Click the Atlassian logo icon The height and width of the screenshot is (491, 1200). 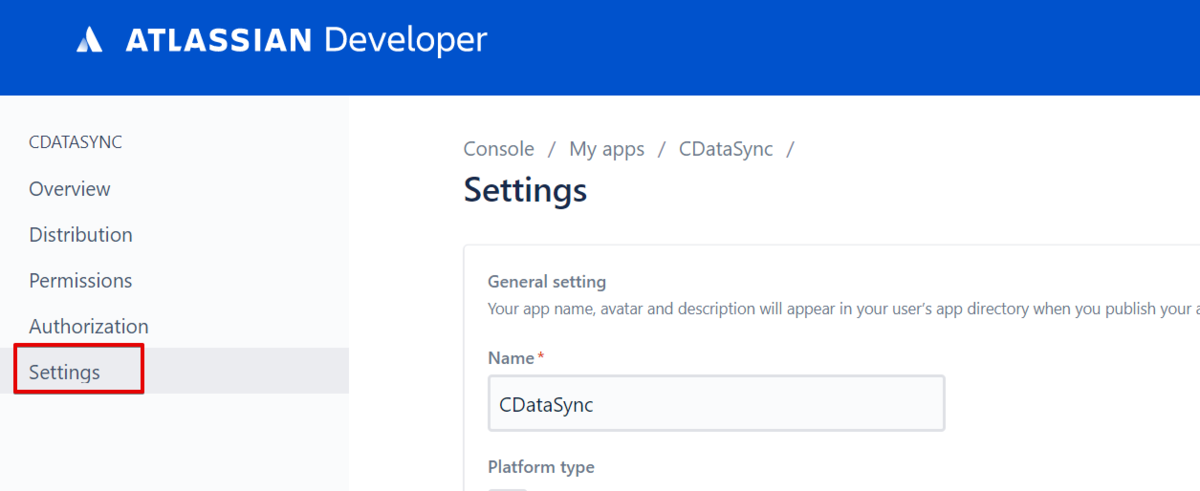point(90,40)
